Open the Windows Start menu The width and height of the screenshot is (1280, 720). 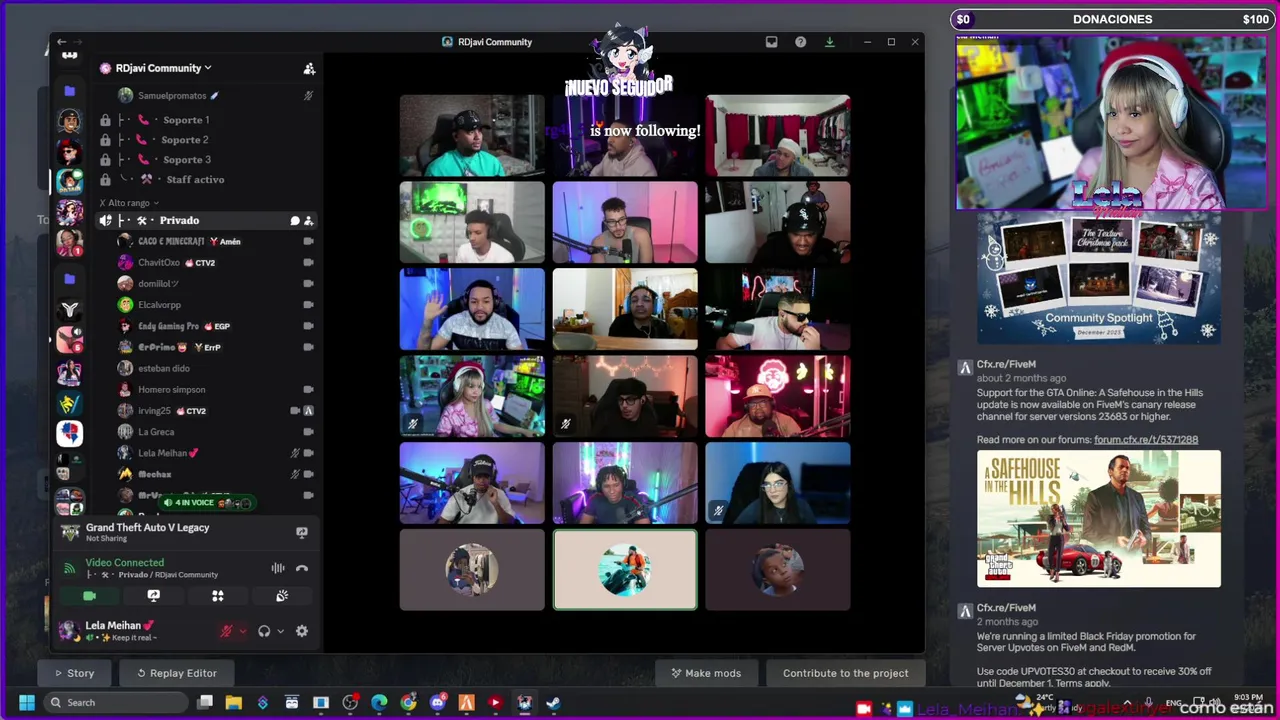[x=27, y=703]
